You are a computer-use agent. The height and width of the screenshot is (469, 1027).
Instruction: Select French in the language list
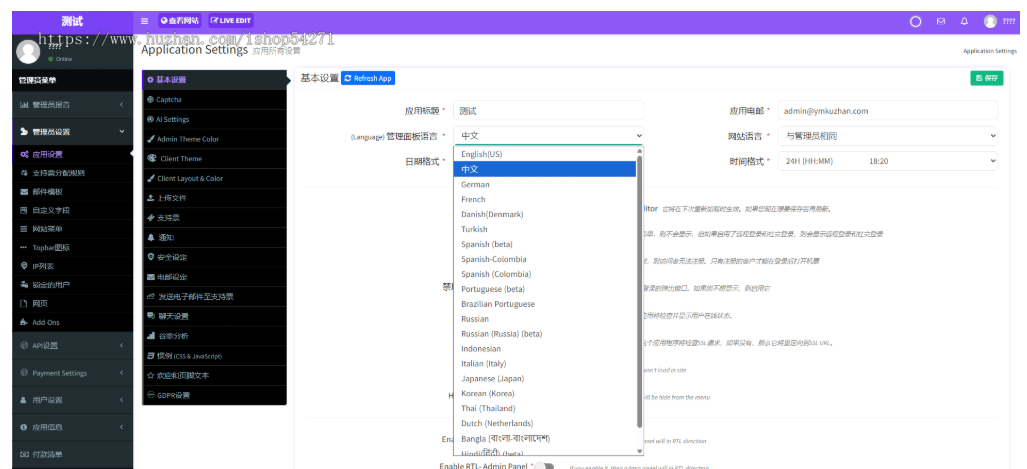(545, 199)
